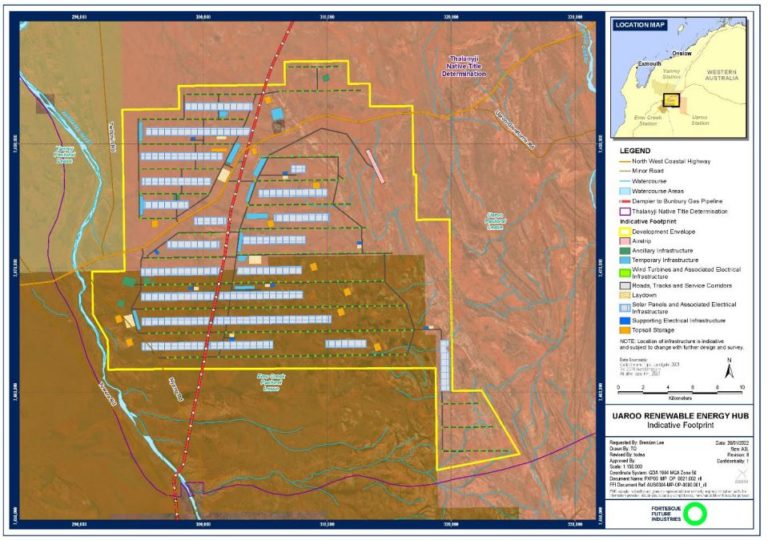768x541 pixels.
Task: Pick the Topsoil Storage orange legend swatch
Action: click(x=624, y=330)
